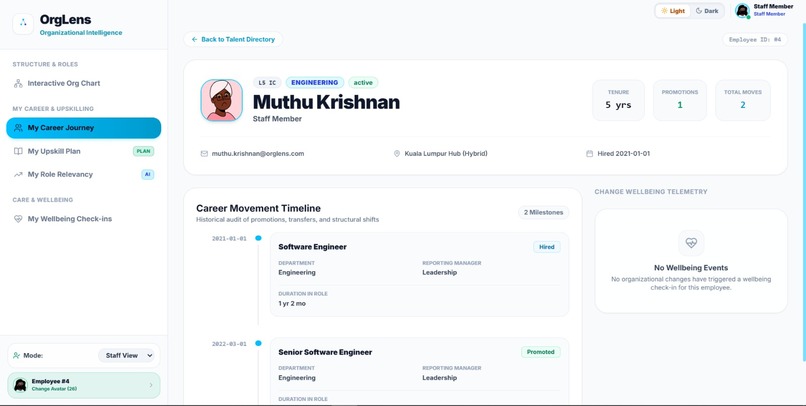Click the heart pulse icon in the wellbeing panel
This screenshot has width=806, height=406.
point(691,243)
